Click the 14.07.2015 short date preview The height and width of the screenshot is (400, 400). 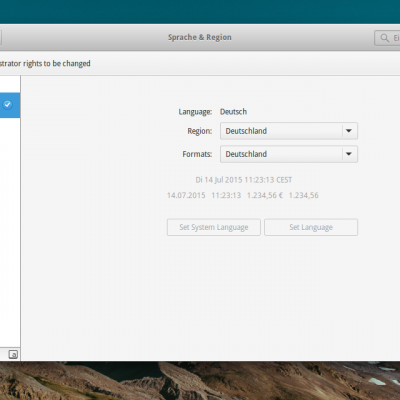point(186,195)
